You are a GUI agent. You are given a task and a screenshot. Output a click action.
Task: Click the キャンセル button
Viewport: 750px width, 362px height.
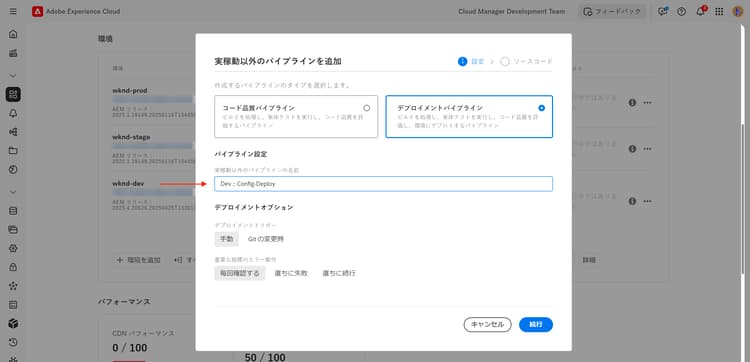[487, 324]
